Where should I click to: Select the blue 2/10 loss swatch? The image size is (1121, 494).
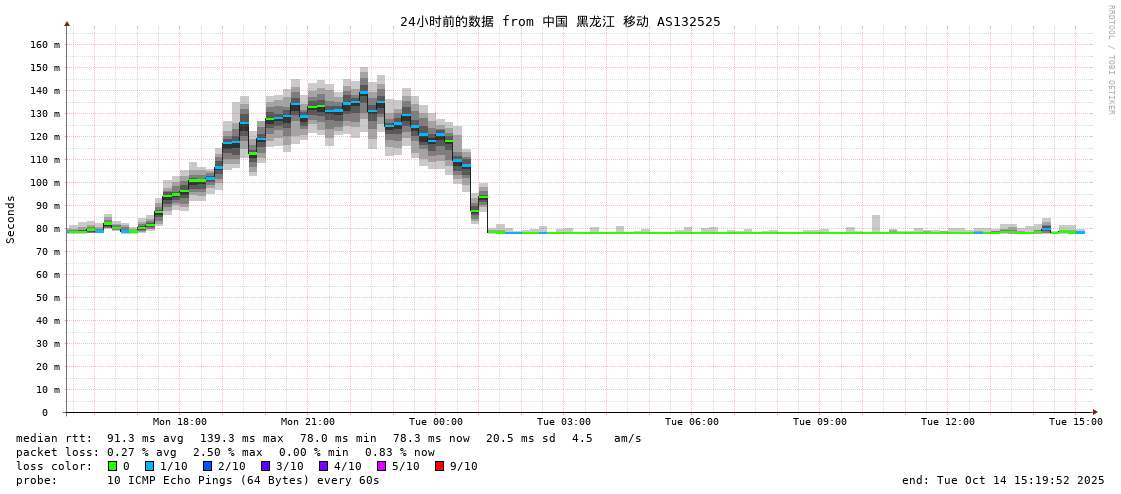pos(208,466)
